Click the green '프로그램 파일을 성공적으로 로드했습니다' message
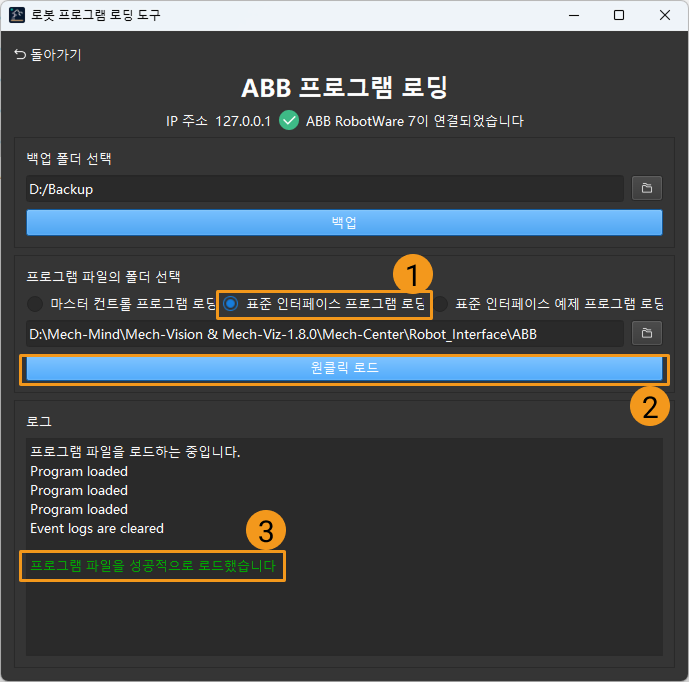 point(153,566)
